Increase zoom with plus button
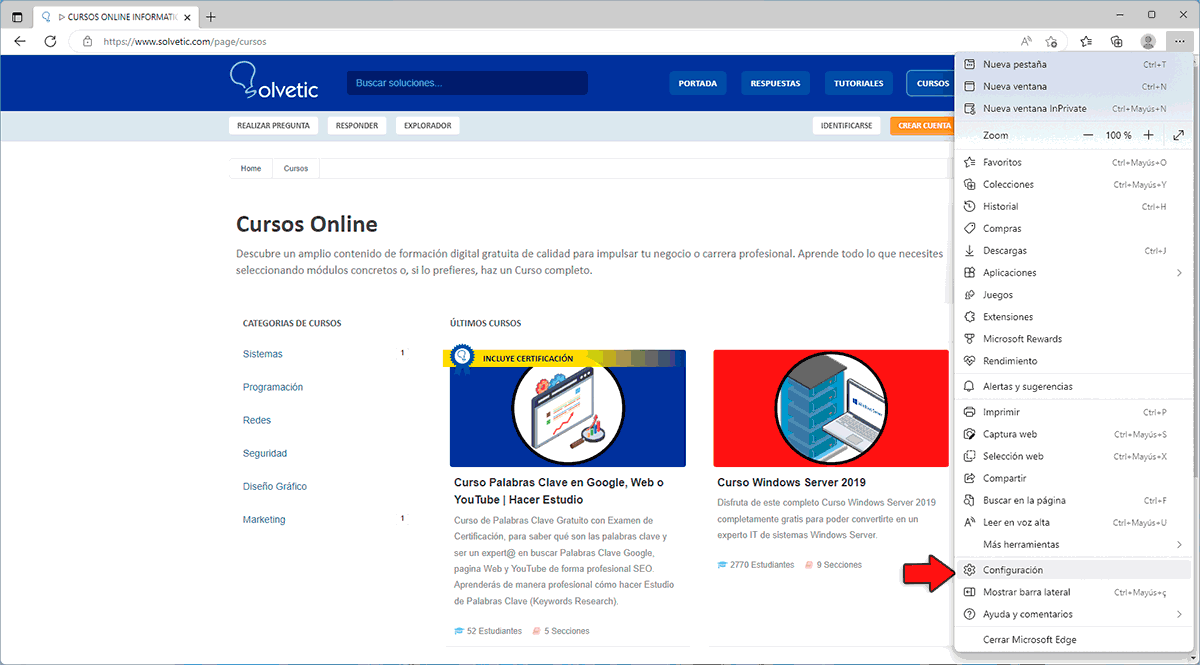The width and height of the screenshot is (1200, 665). (x=1149, y=135)
